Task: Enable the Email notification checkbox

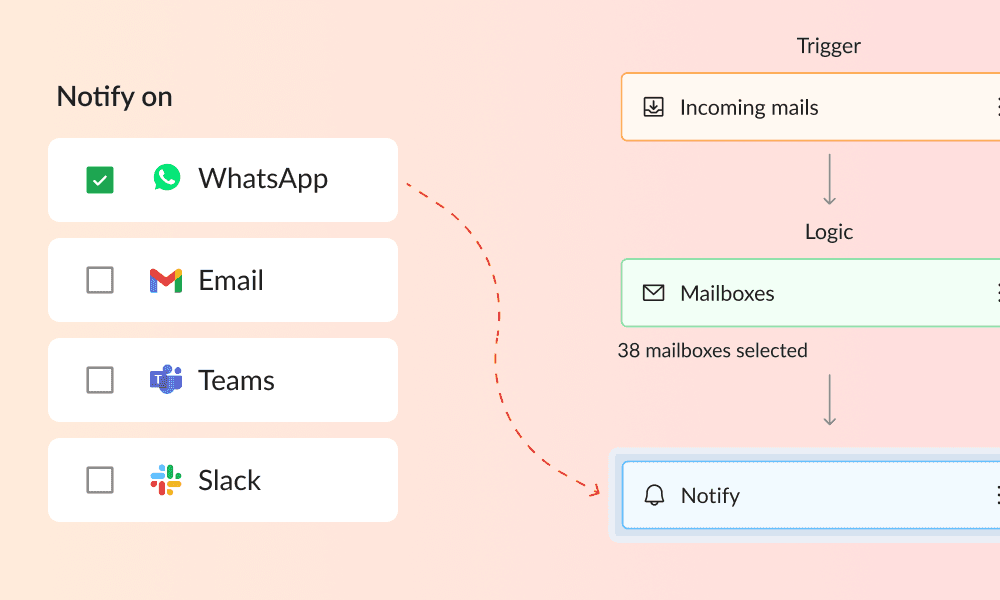Action: (100, 280)
